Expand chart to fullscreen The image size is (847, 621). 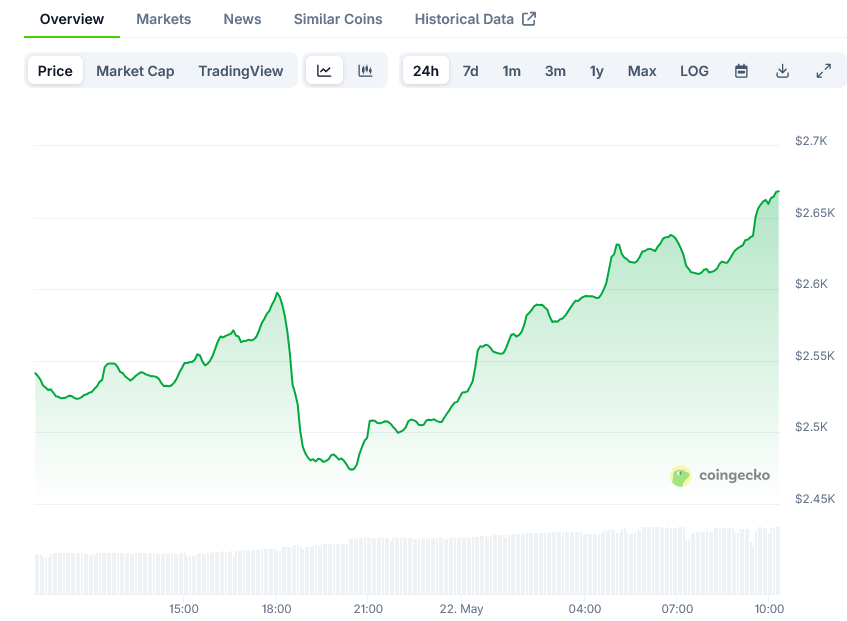coord(823,71)
